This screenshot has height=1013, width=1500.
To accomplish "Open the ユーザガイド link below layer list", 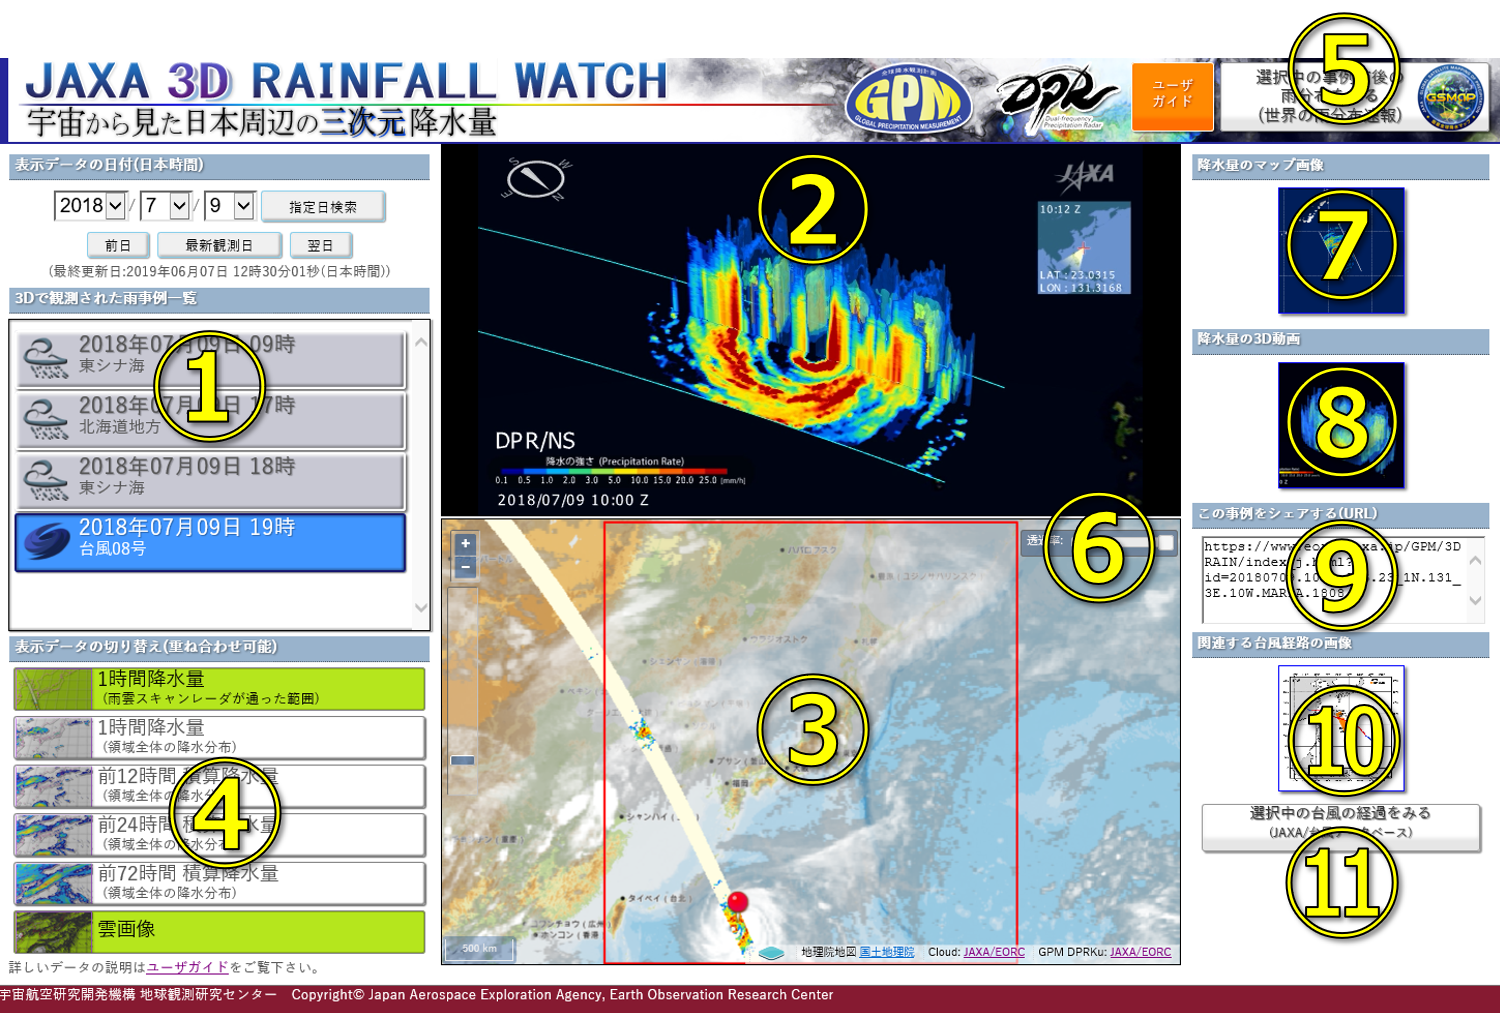I will click(x=187, y=967).
